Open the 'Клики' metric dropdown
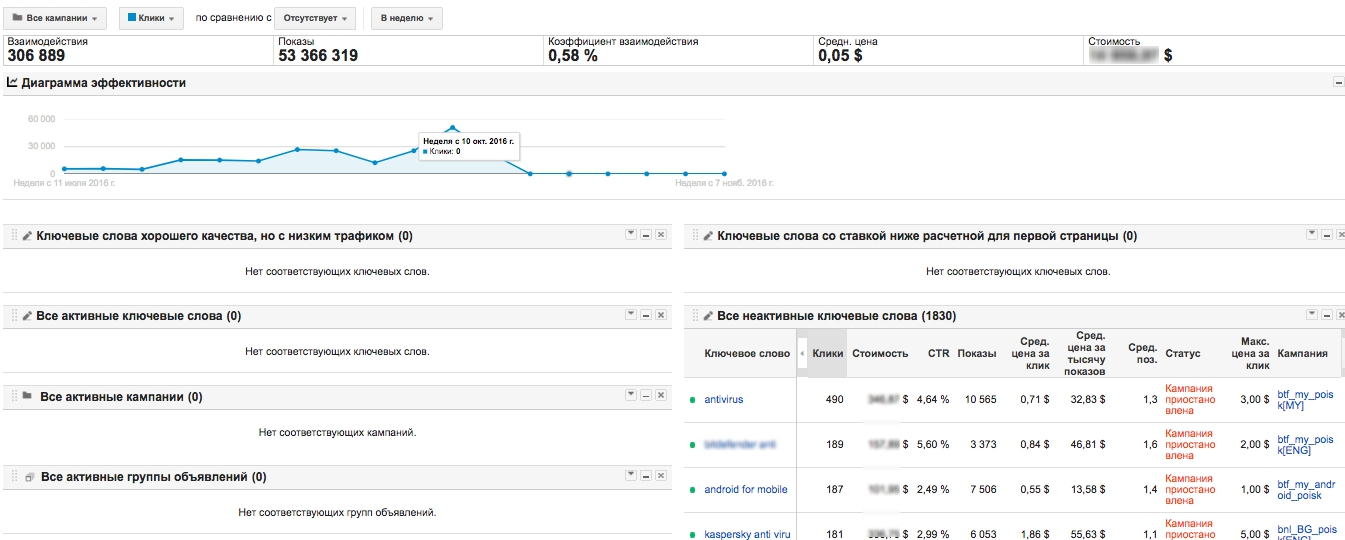Screen dimensions: 1345x540 151,18
